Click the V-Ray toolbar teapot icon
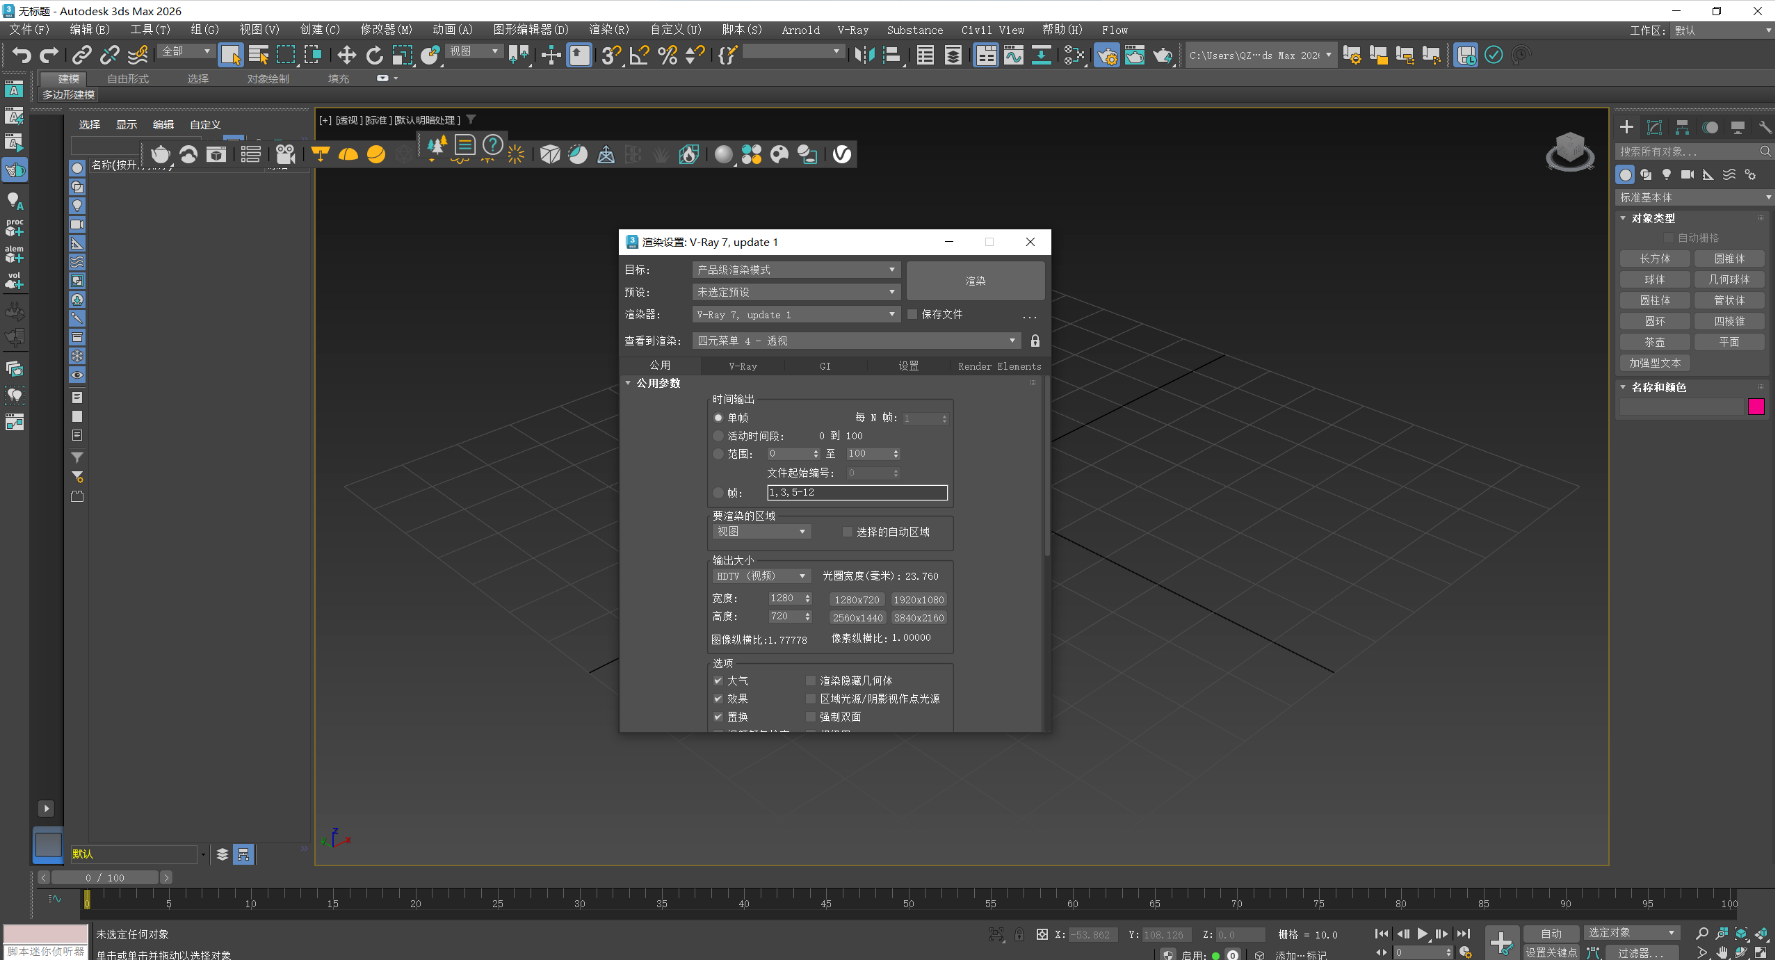This screenshot has height=960, width=1775. (161, 154)
